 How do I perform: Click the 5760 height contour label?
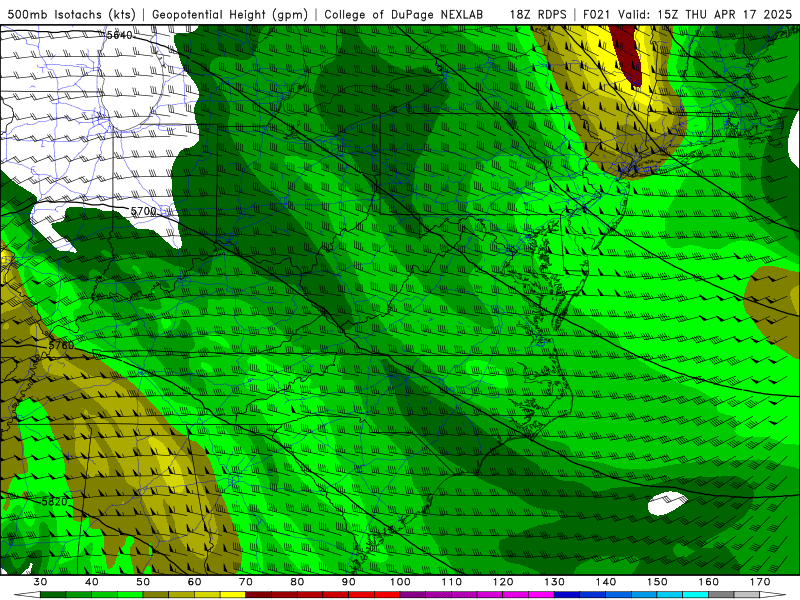pyautogui.click(x=61, y=345)
